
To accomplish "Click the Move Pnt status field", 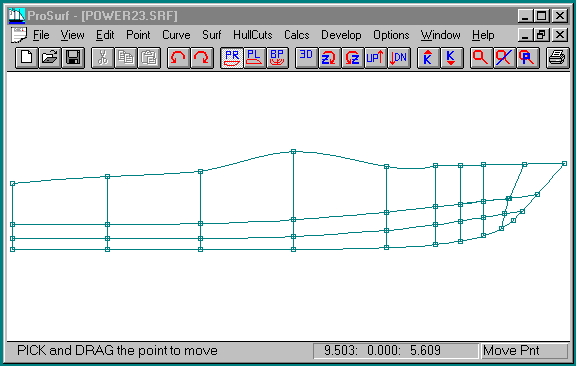I will (524, 350).
